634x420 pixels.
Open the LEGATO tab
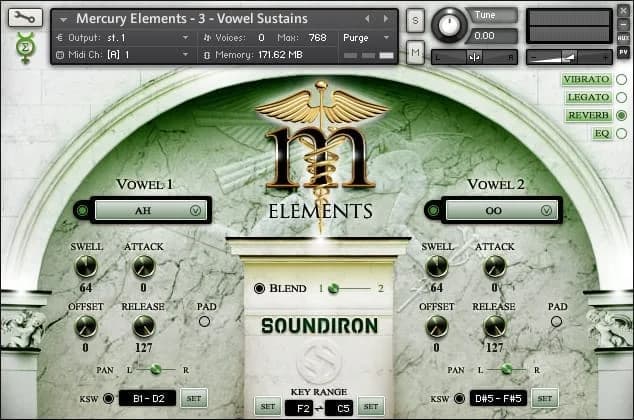(x=588, y=97)
